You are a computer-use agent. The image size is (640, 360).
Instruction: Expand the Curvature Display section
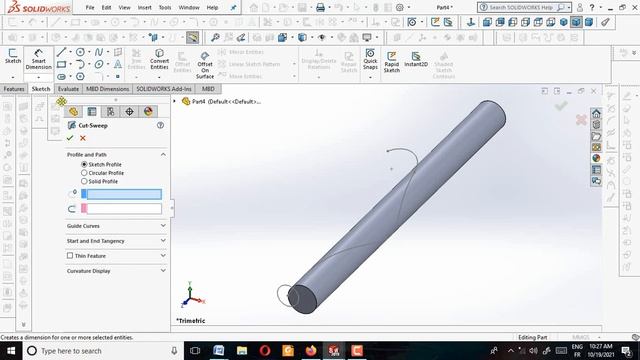(163, 271)
